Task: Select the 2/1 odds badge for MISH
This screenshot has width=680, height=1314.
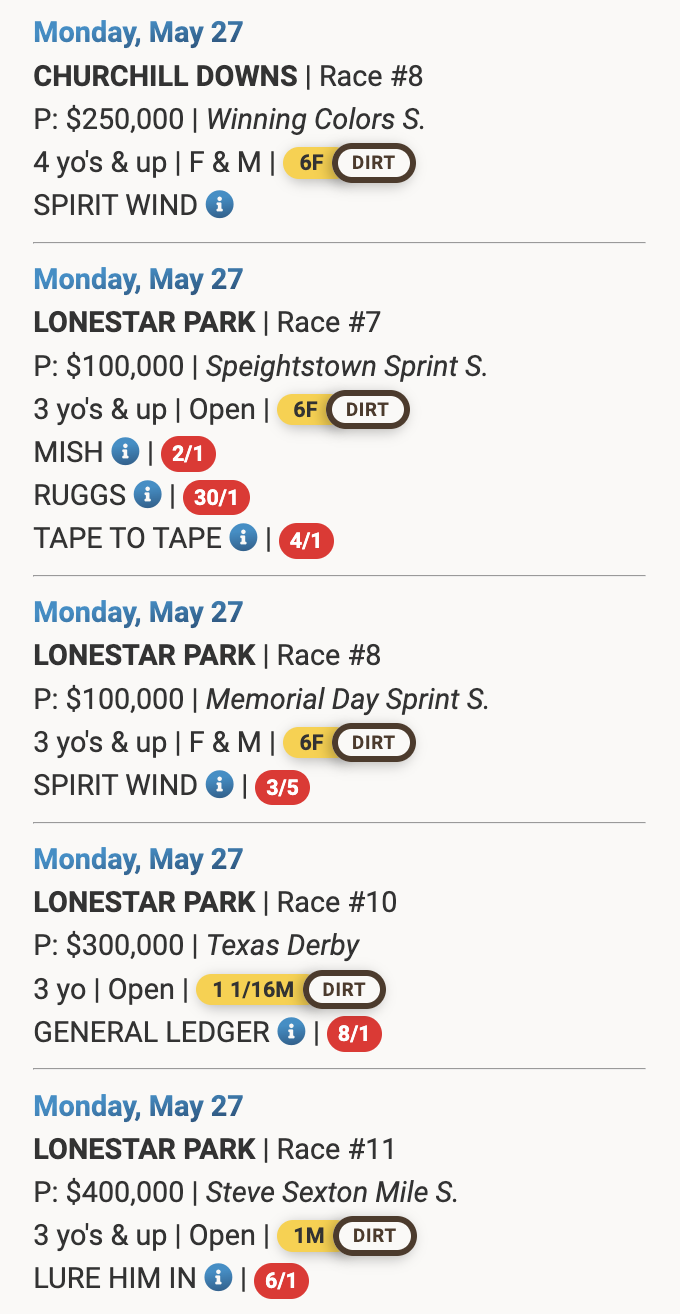Action: point(188,455)
